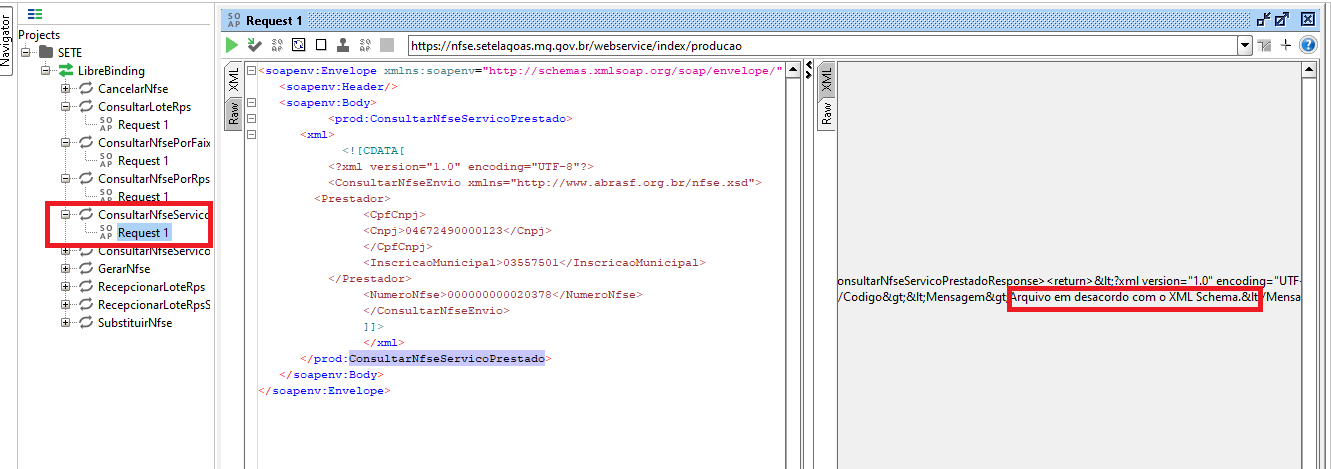
Task: Maximize the Request 1 internal window
Action: click(1283, 19)
